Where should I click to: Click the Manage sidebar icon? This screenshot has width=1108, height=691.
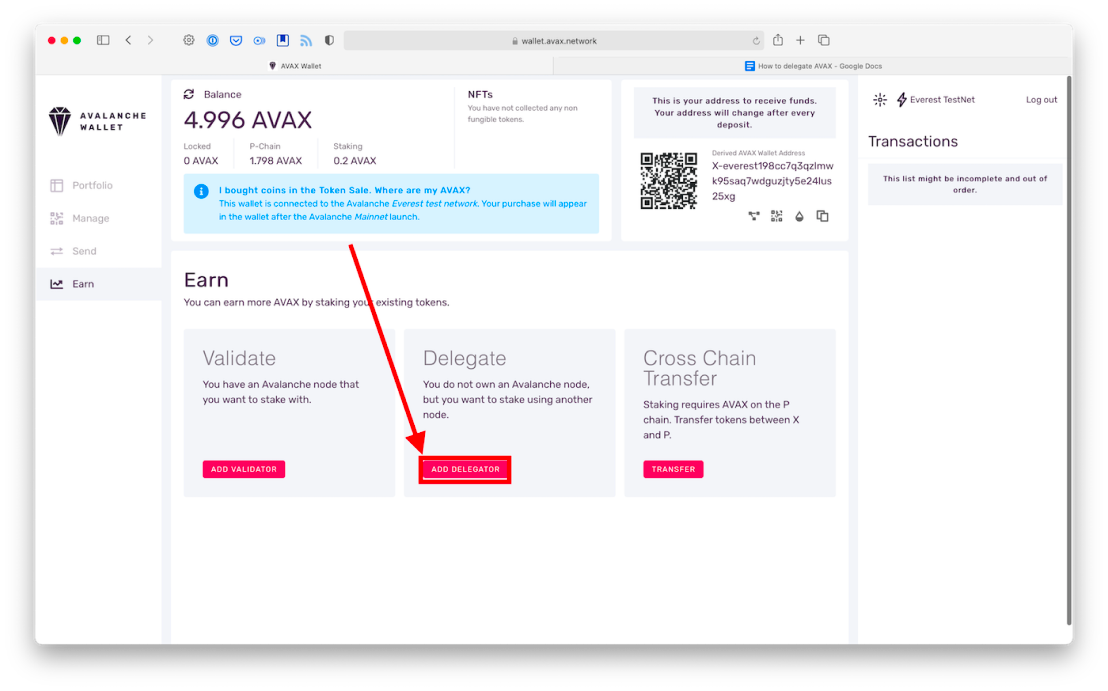(x=57, y=218)
